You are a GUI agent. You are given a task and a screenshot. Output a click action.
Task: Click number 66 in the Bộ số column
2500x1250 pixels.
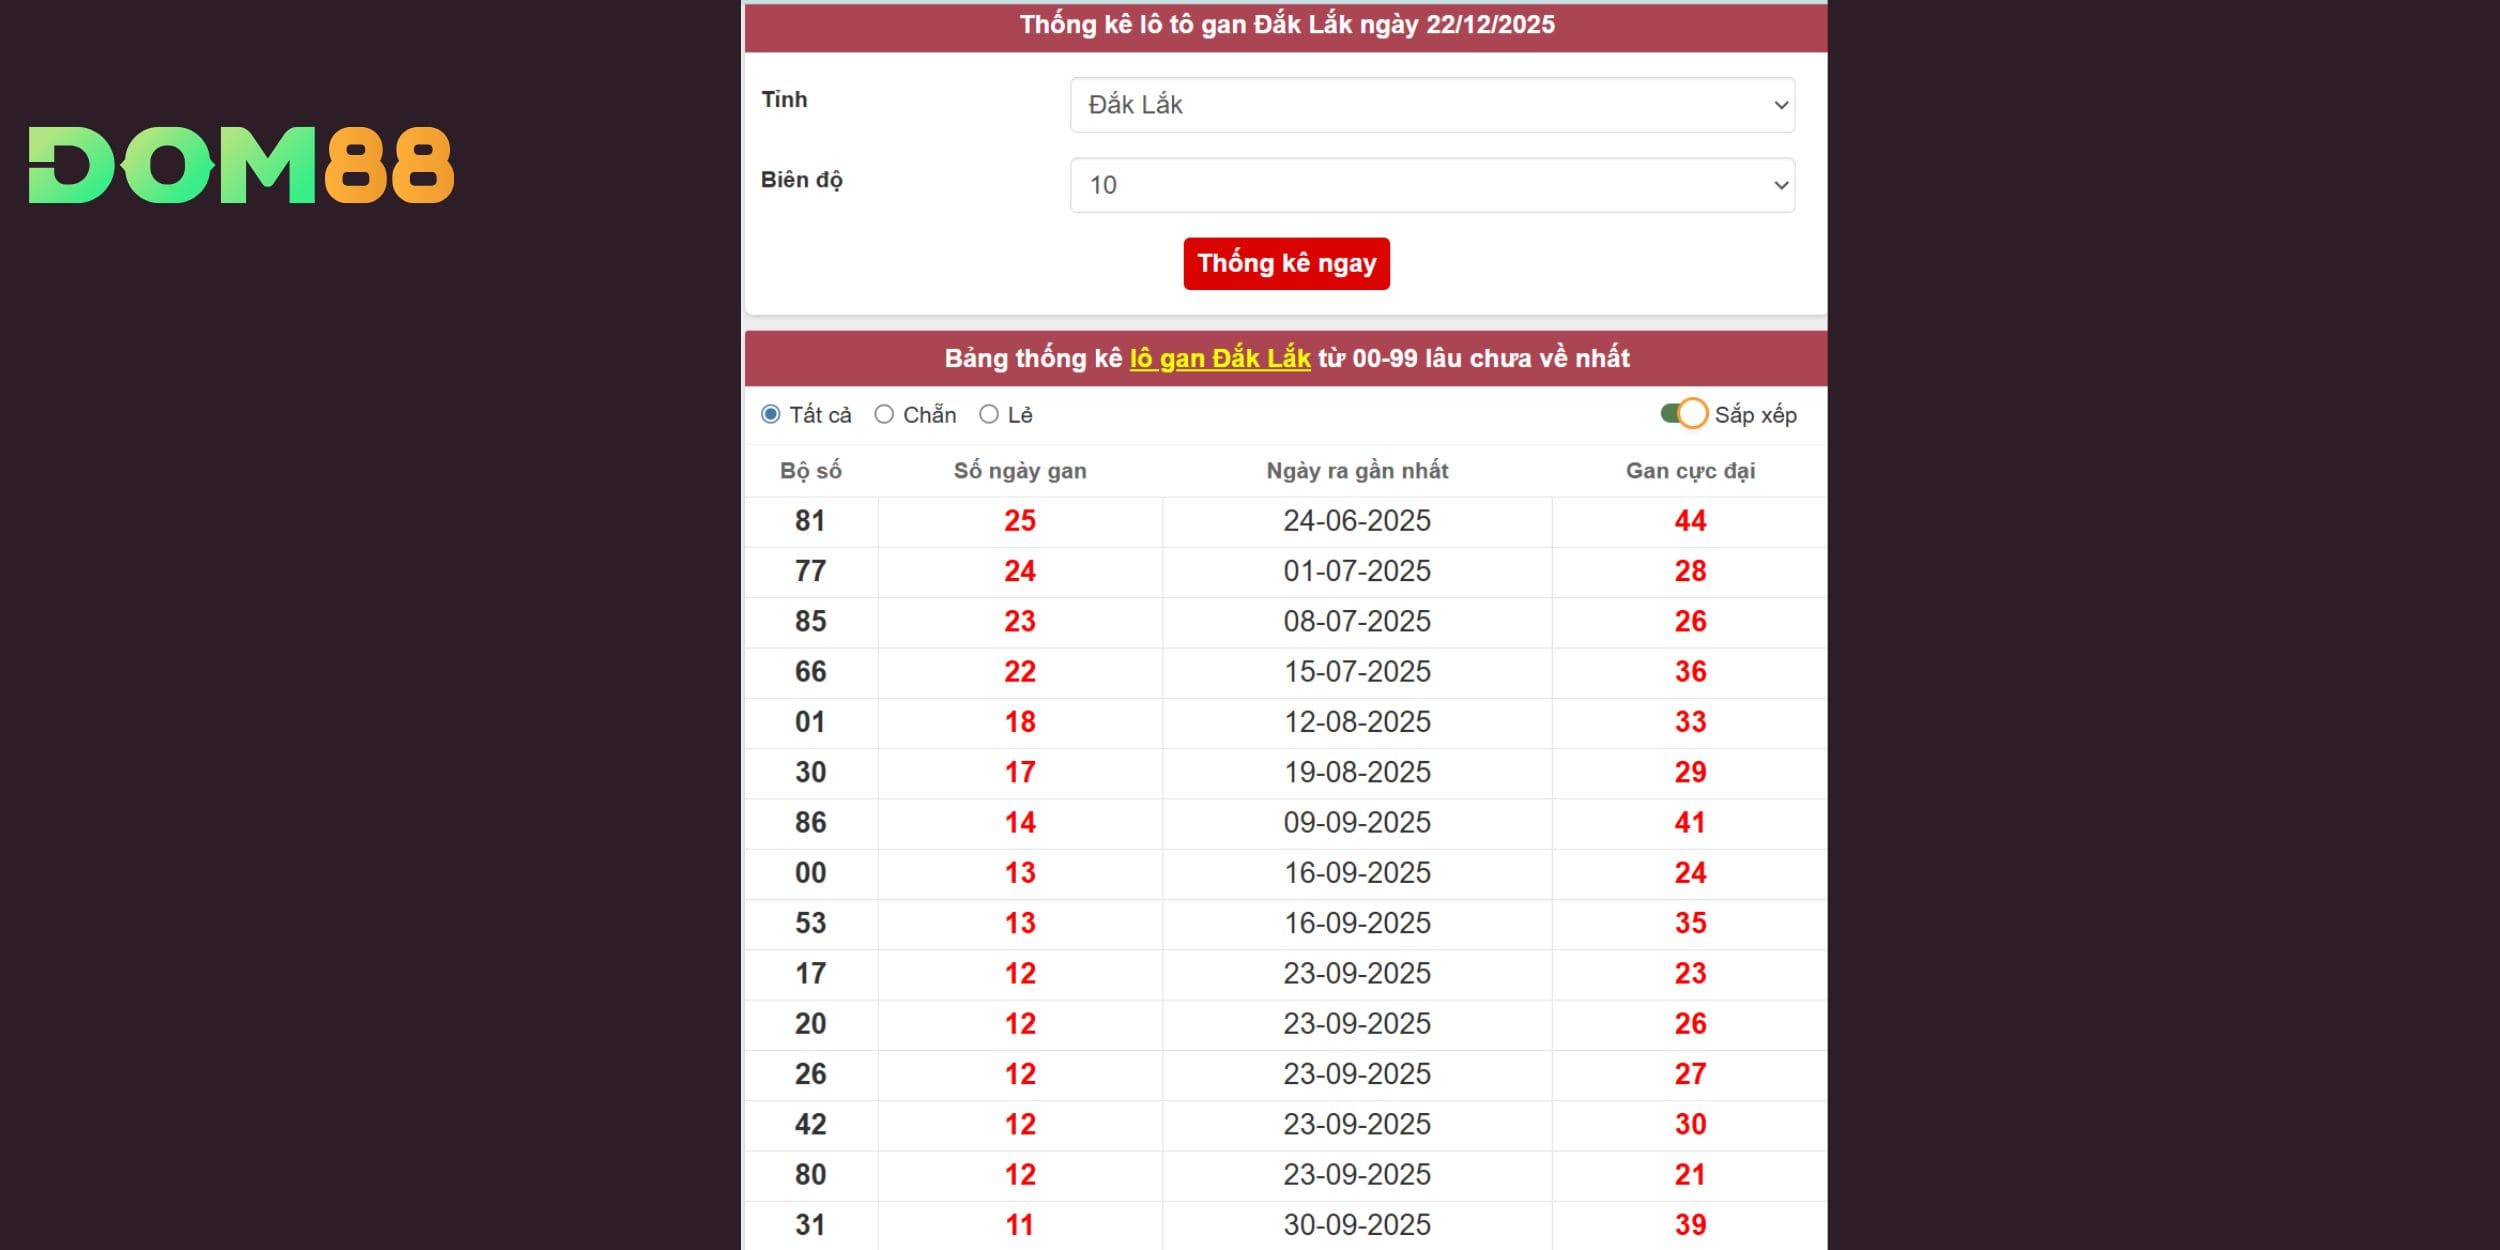(810, 672)
